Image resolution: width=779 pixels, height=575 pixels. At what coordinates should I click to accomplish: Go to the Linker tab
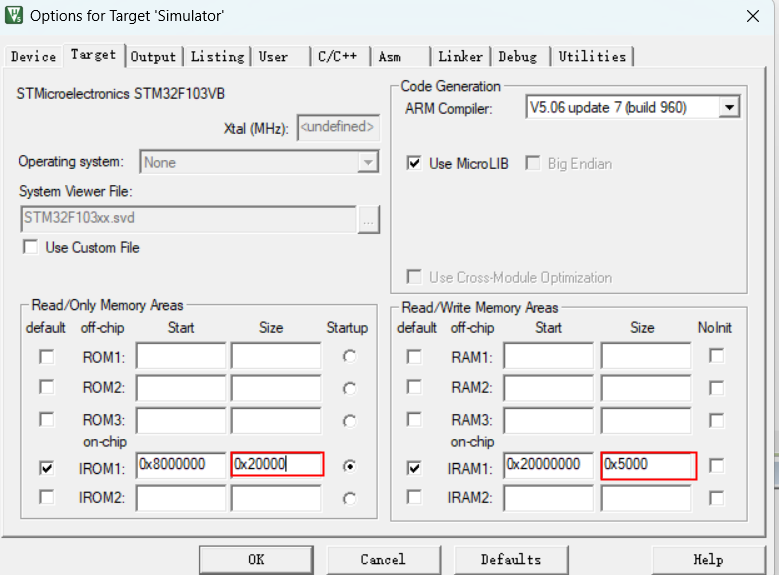460,57
